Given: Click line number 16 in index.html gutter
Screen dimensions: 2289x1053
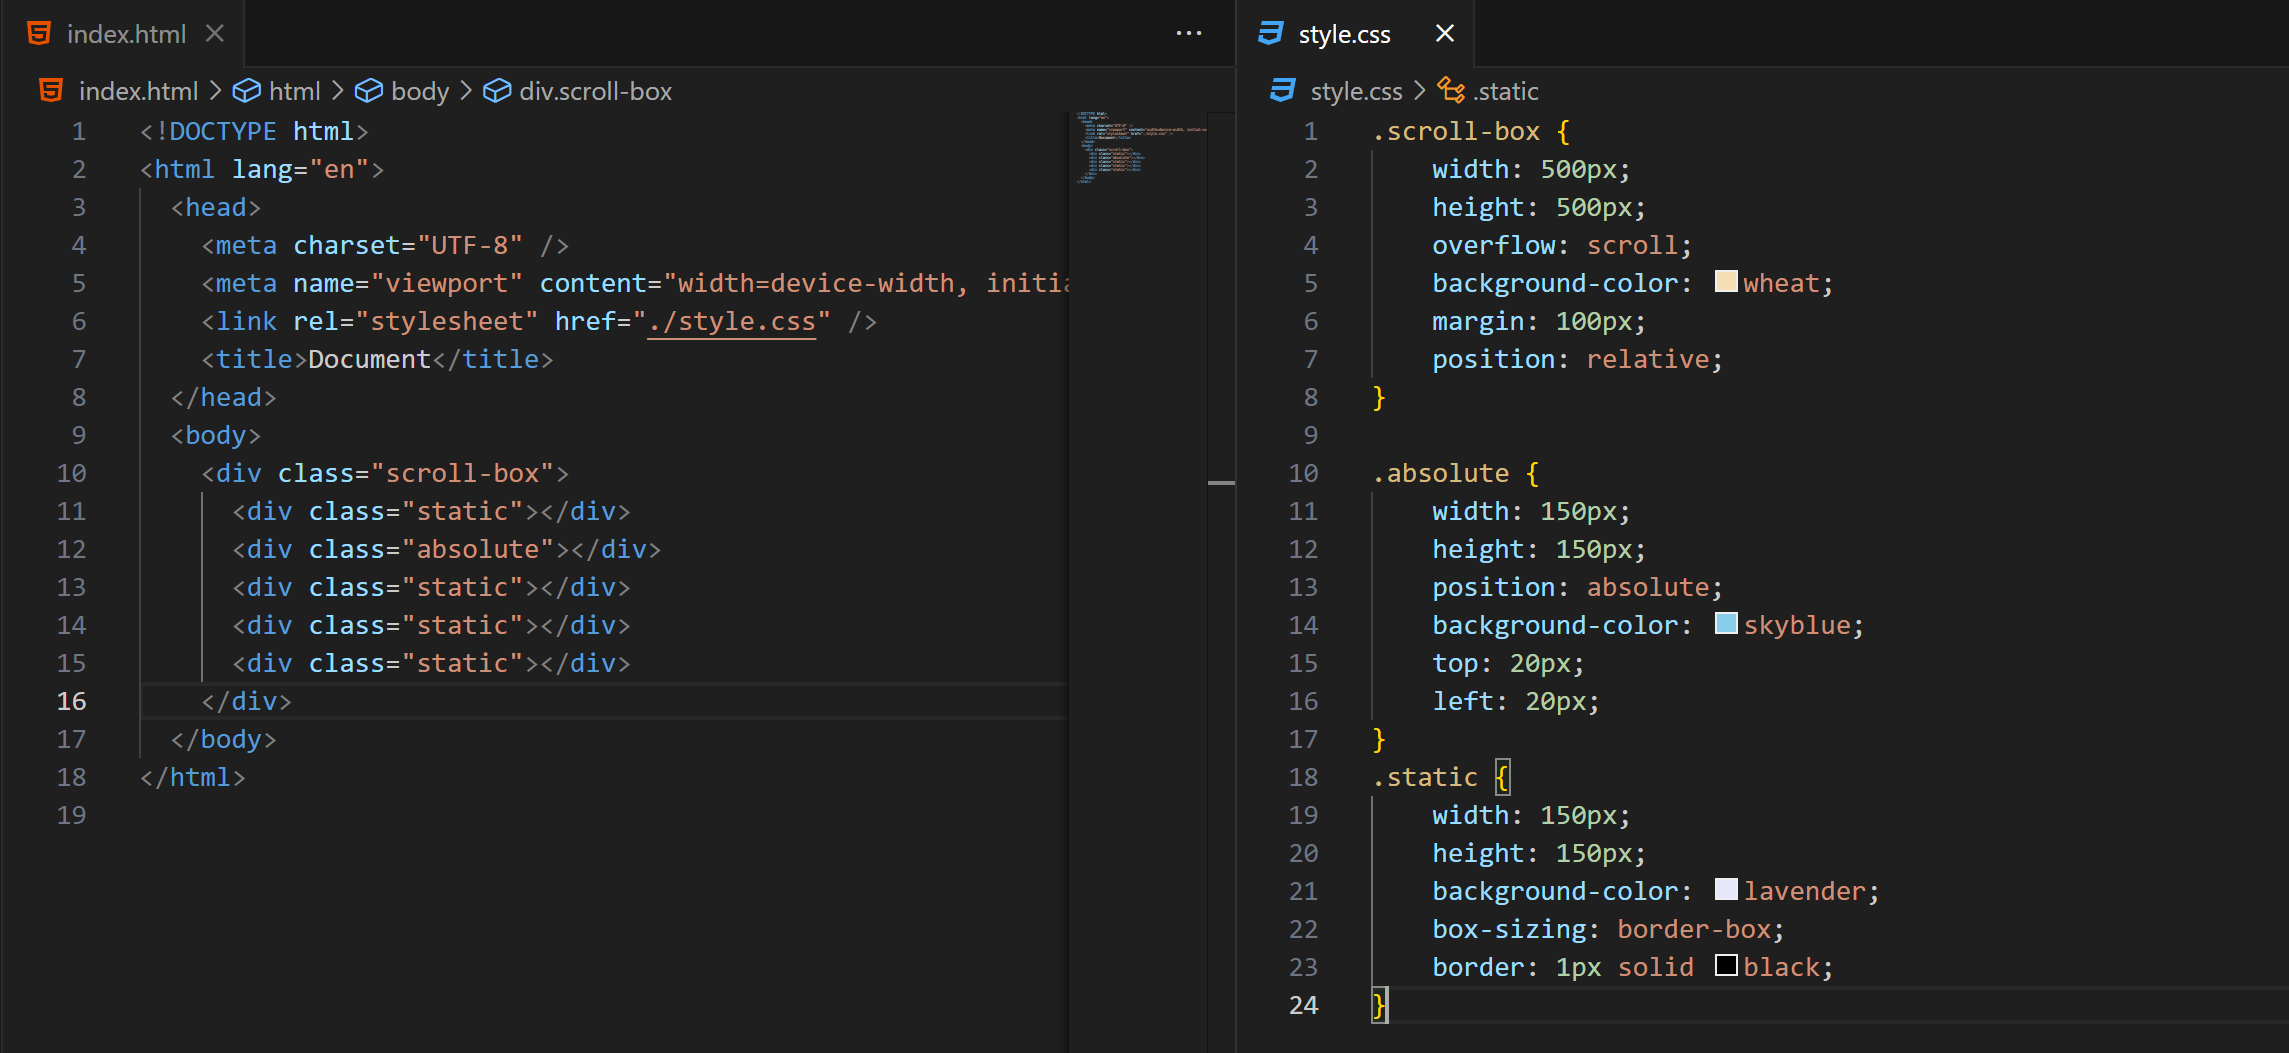Looking at the screenshot, I should [71, 701].
